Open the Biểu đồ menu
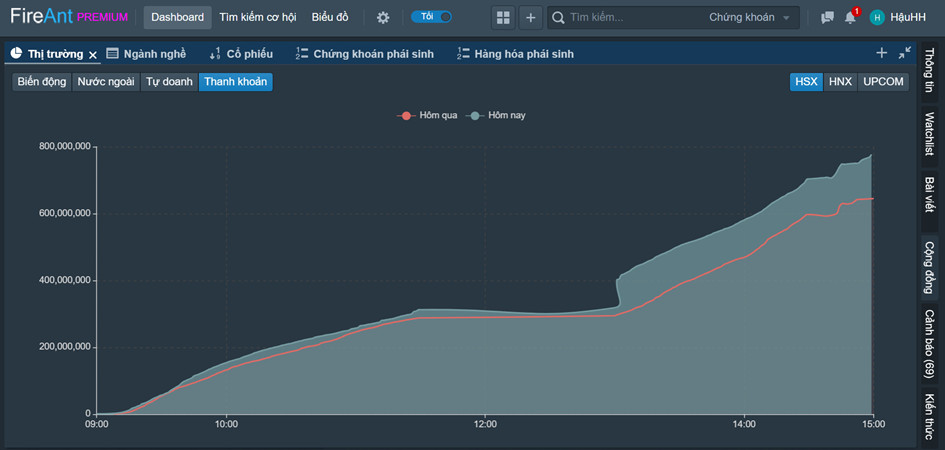This screenshot has width=945, height=450. [x=330, y=17]
